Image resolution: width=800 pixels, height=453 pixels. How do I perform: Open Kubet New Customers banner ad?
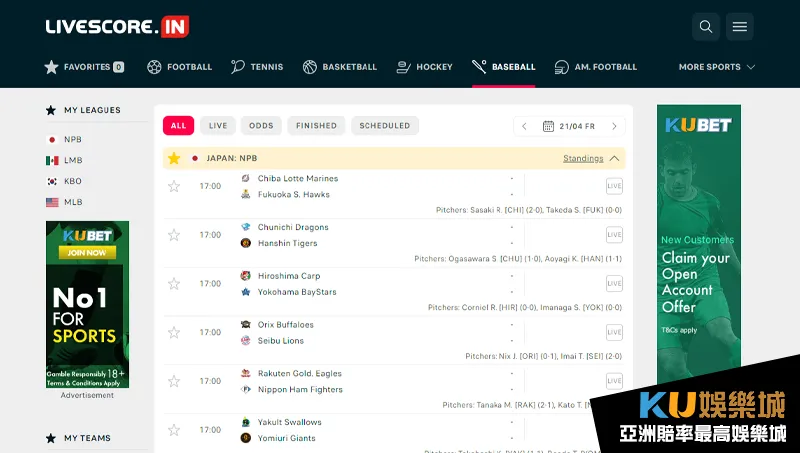click(x=698, y=245)
